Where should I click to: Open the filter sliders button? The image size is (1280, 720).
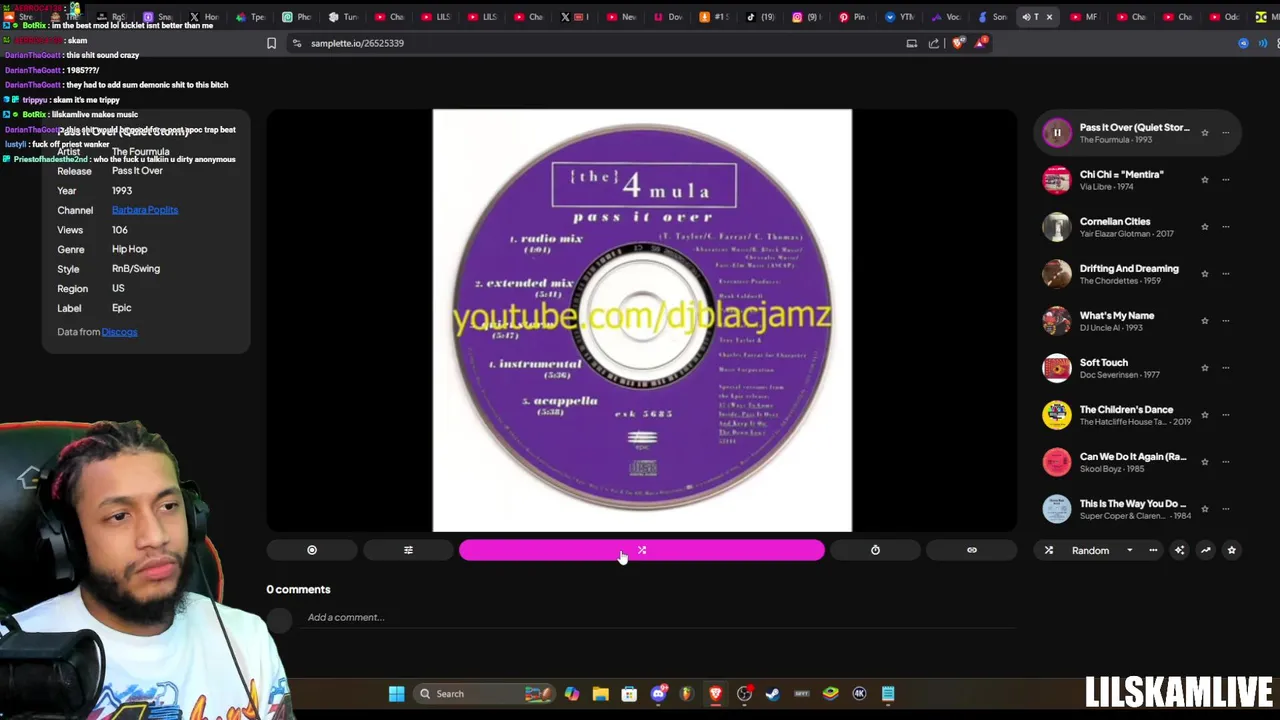408,550
